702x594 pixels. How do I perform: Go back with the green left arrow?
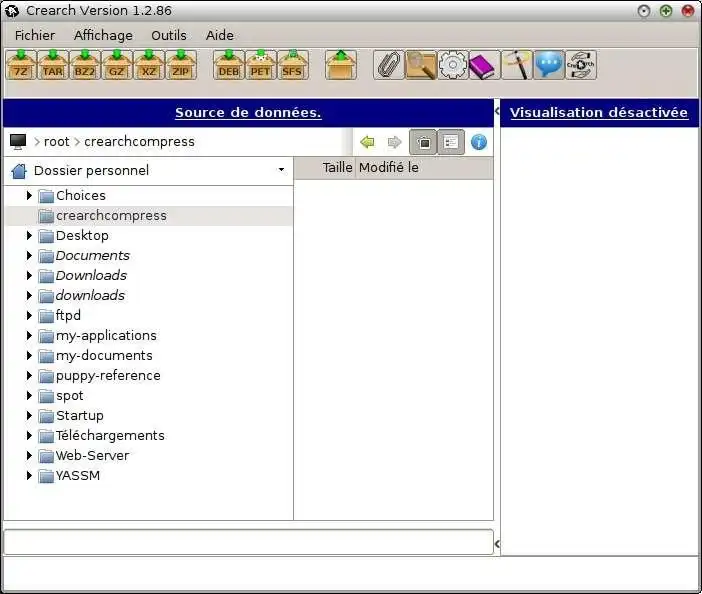coord(368,142)
